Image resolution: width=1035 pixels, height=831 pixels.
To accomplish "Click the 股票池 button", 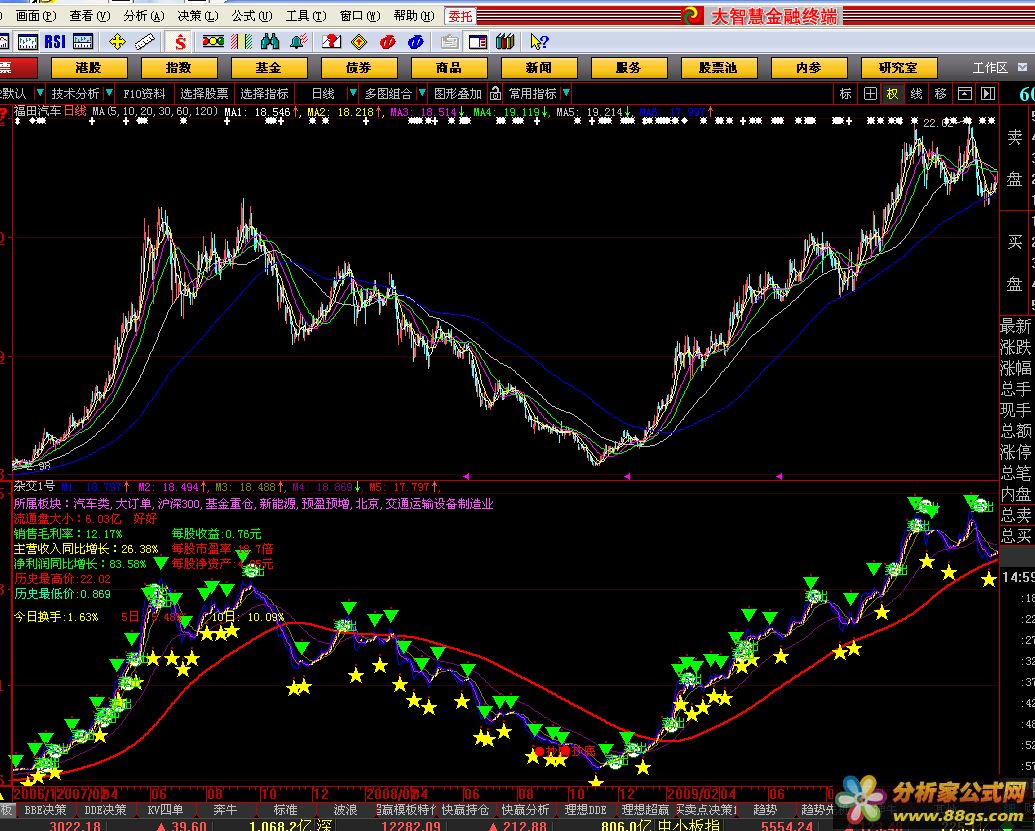I will pyautogui.click(x=719, y=67).
